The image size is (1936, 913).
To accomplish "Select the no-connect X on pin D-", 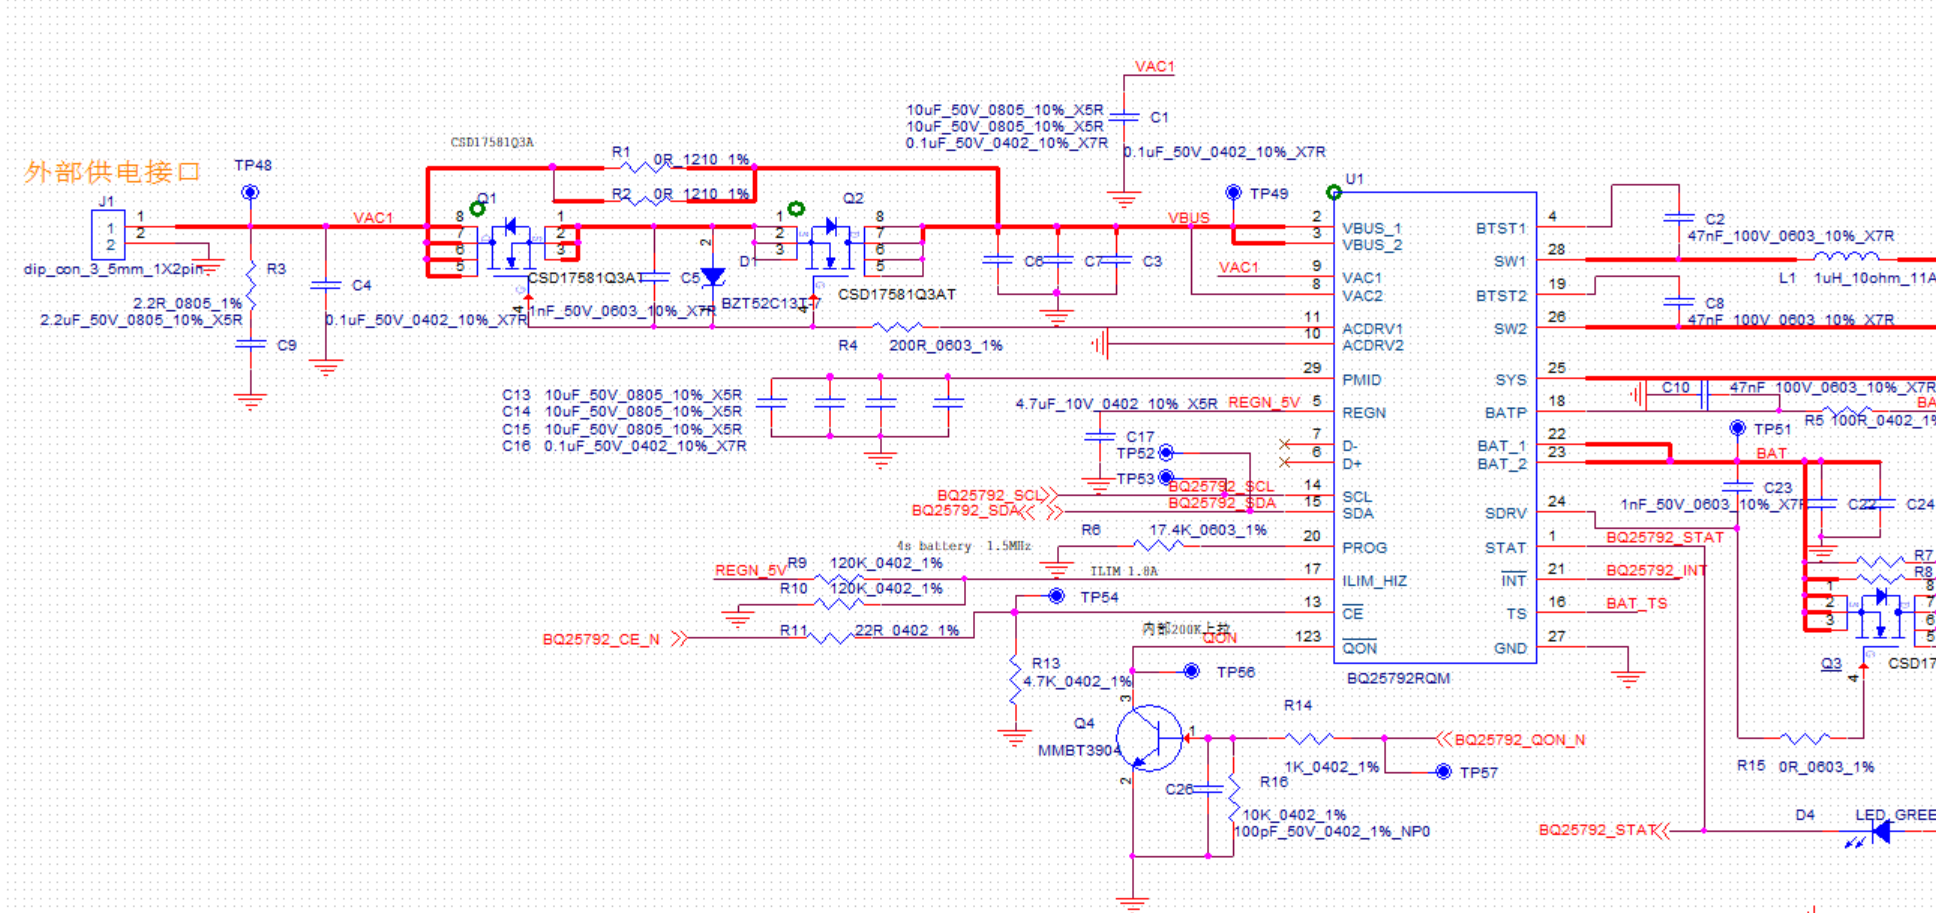I will pos(1285,444).
